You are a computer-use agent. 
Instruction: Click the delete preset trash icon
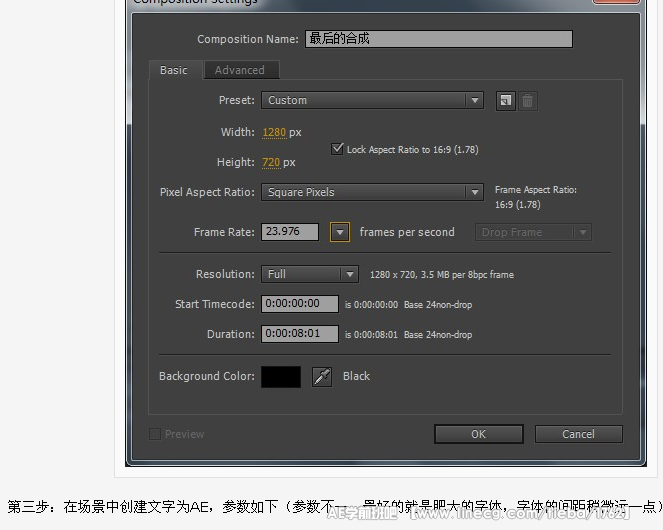[x=527, y=101]
